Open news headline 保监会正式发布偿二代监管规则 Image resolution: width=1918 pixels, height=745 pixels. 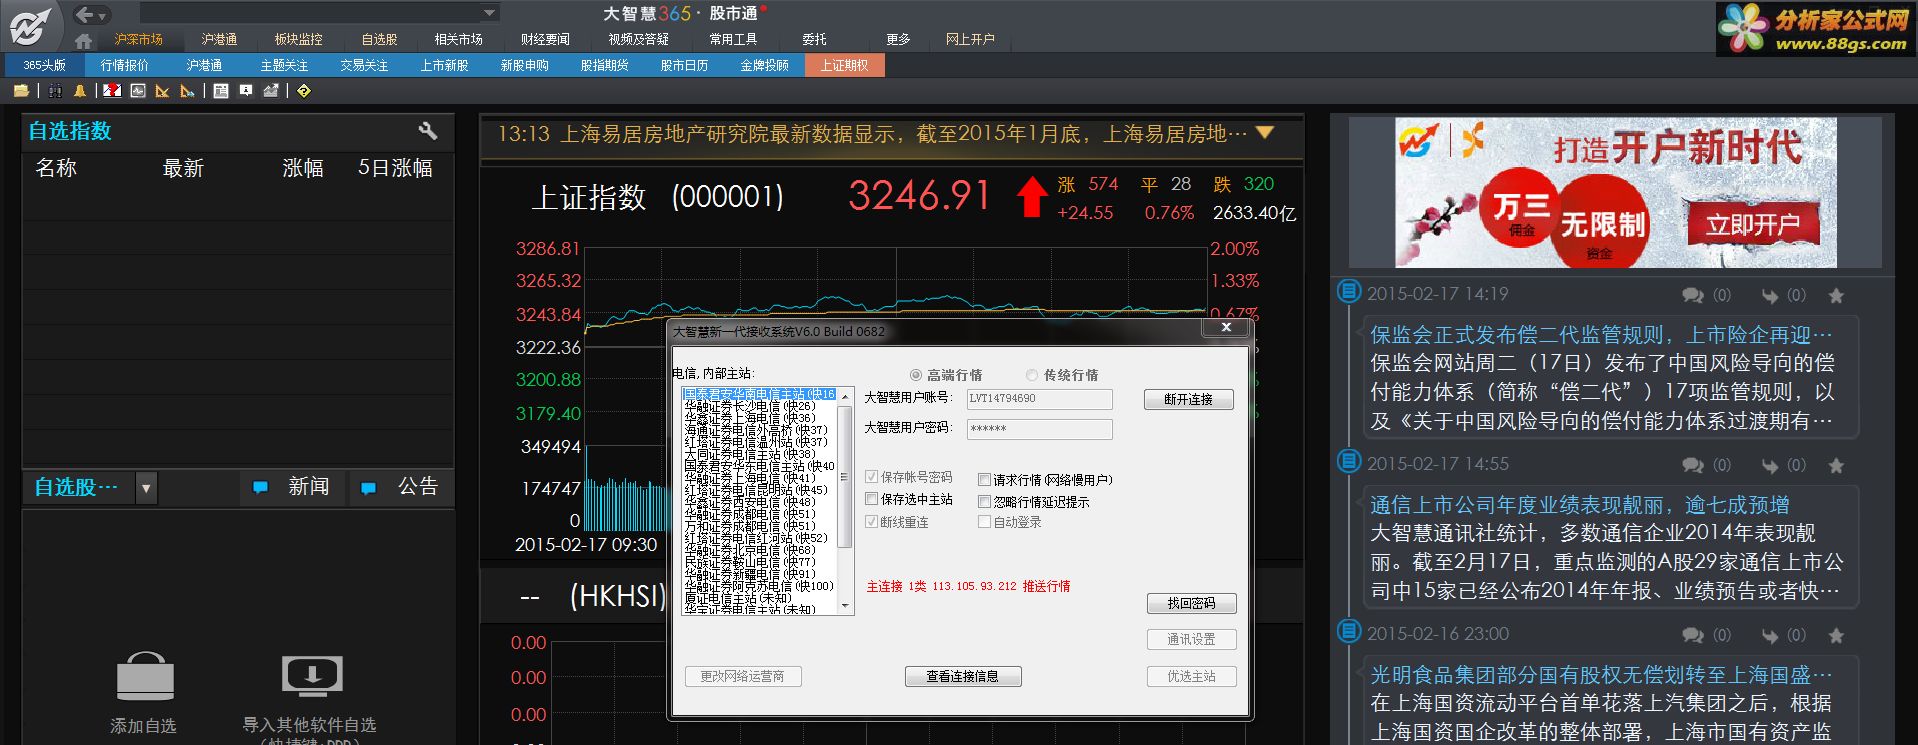1600,334
